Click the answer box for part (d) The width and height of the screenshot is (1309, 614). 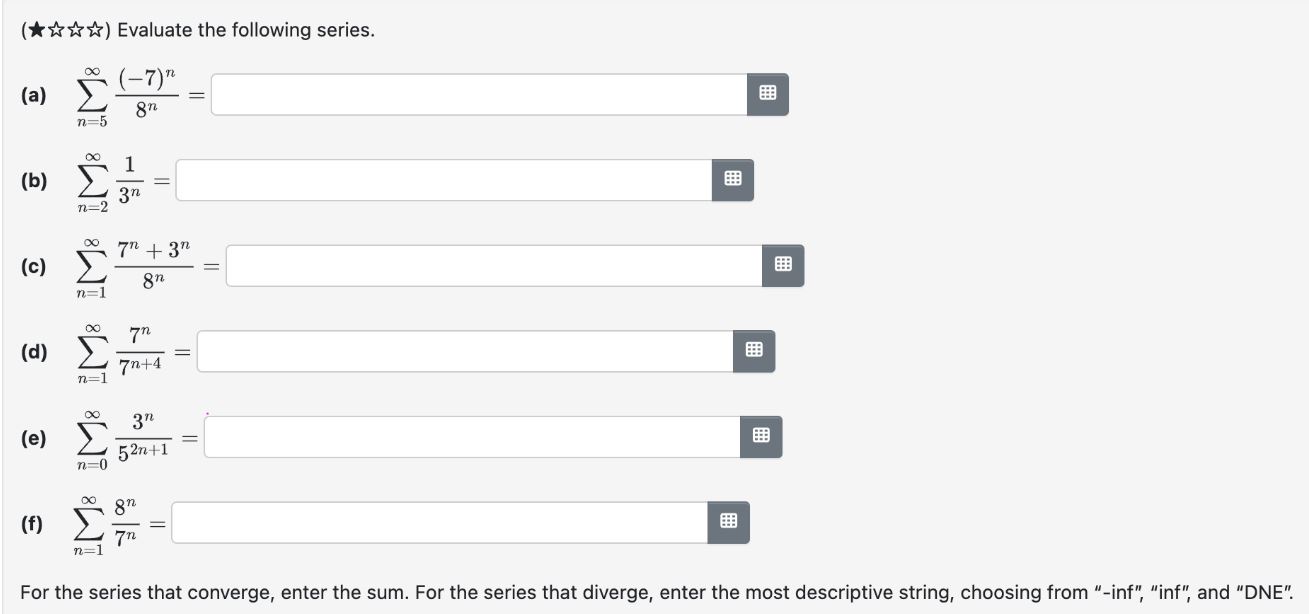point(460,350)
